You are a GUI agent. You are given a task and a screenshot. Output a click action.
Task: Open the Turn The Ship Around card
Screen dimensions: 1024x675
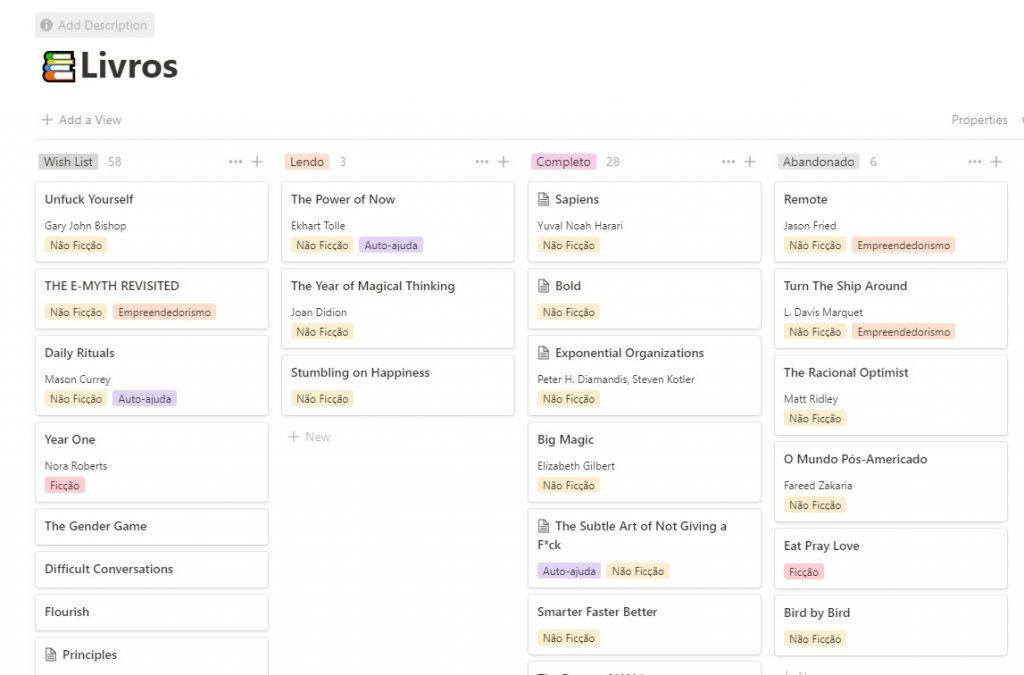coord(891,309)
